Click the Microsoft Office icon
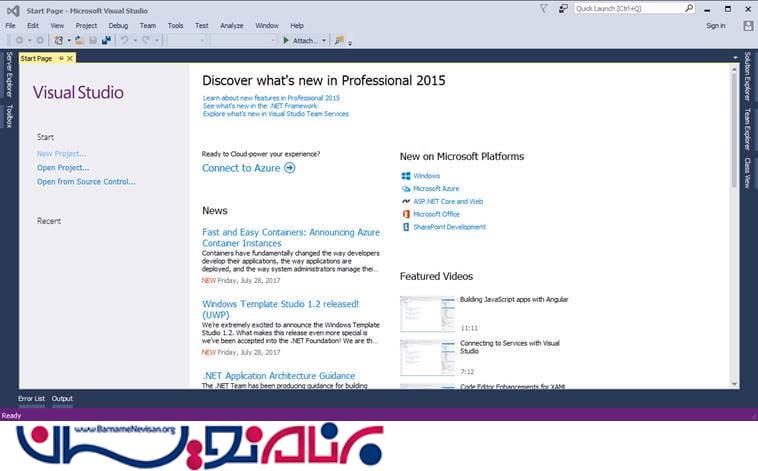Screen dimensions: 758x471 coord(406,214)
